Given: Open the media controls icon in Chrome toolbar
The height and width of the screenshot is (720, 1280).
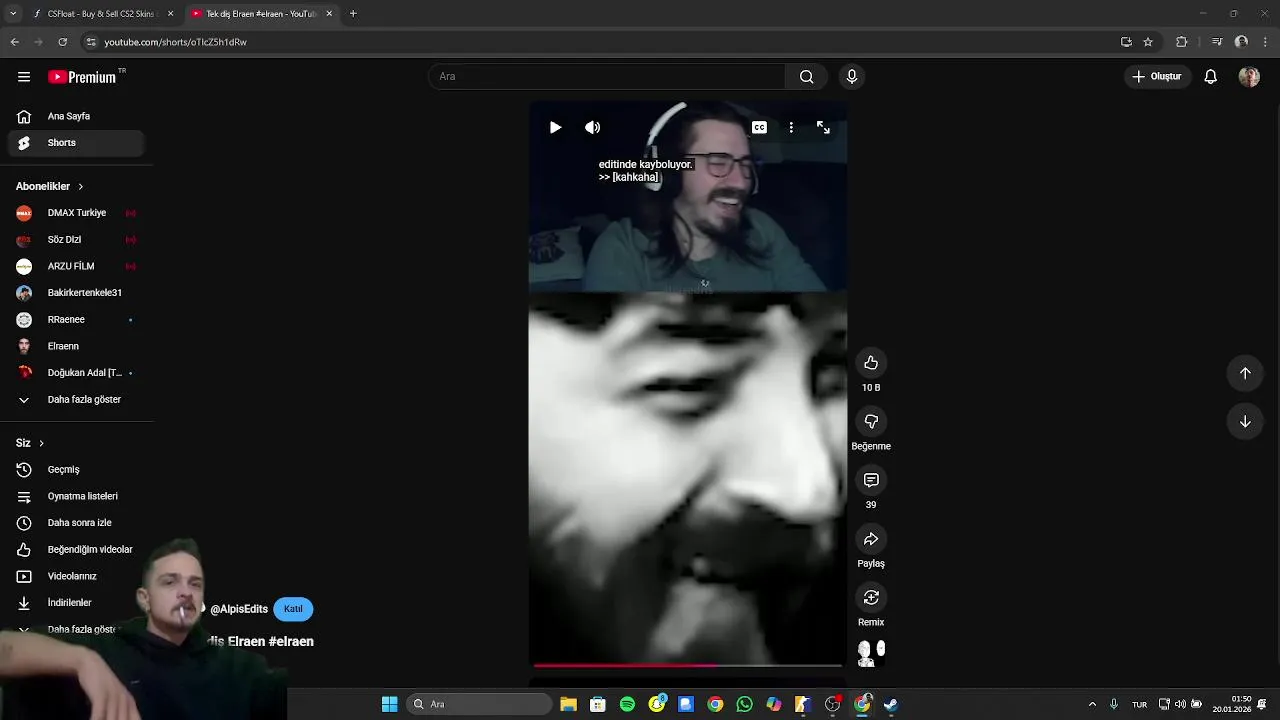Looking at the screenshot, I should point(1217,42).
